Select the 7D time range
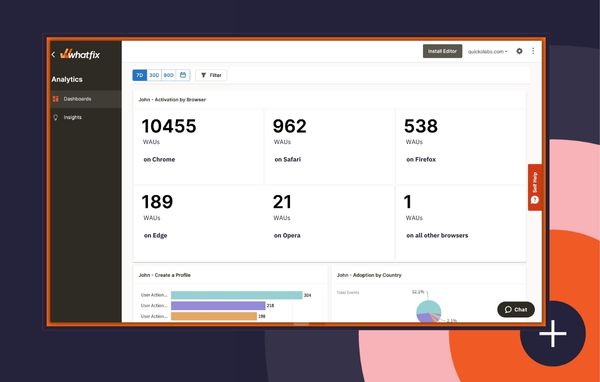Image resolution: width=600 pixels, height=382 pixels. pyautogui.click(x=140, y=75)
